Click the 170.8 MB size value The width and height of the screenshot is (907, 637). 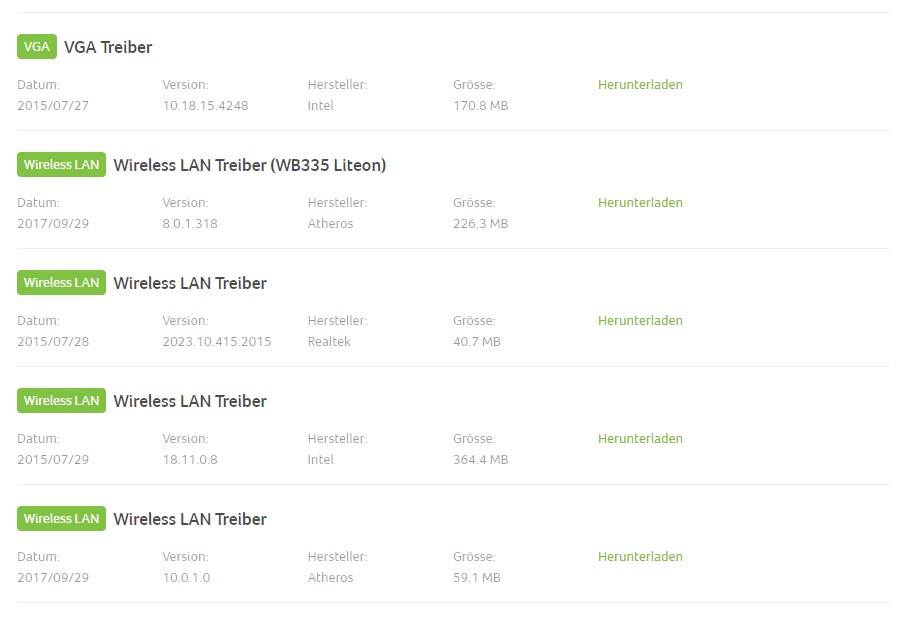click(x=481, y=105)
